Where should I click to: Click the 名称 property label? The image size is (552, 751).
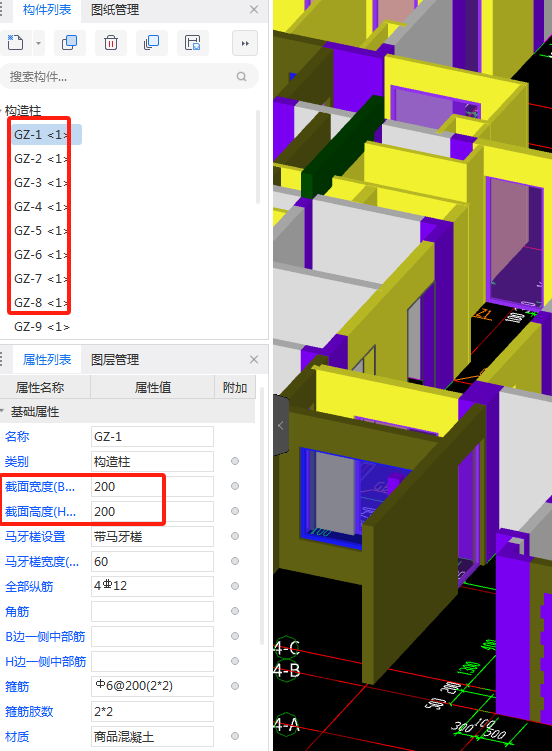17,436
